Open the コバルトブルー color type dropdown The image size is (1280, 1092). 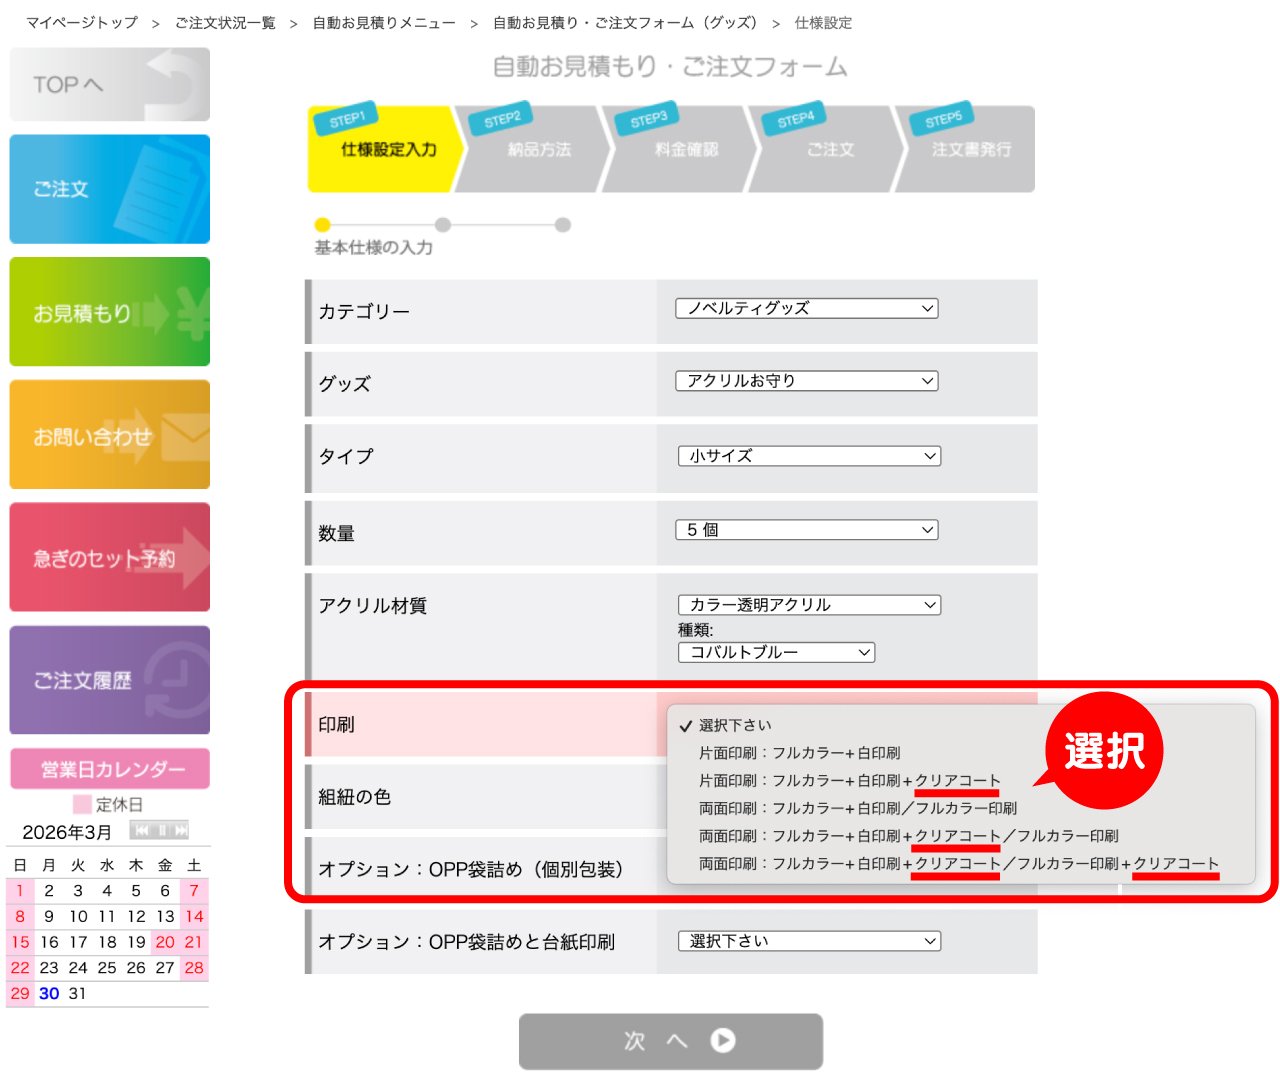tap(776, 653)
